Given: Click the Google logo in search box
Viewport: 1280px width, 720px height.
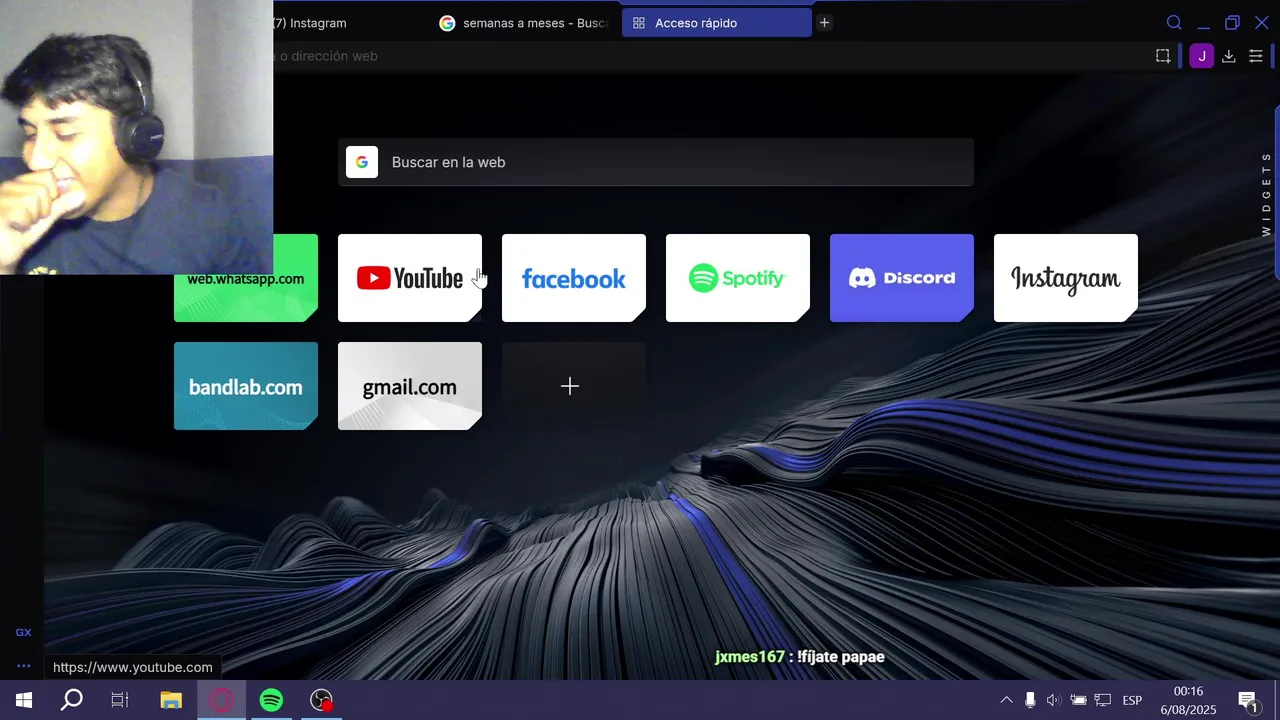Looking at the screenshot, I should click(x=362, y=162).
